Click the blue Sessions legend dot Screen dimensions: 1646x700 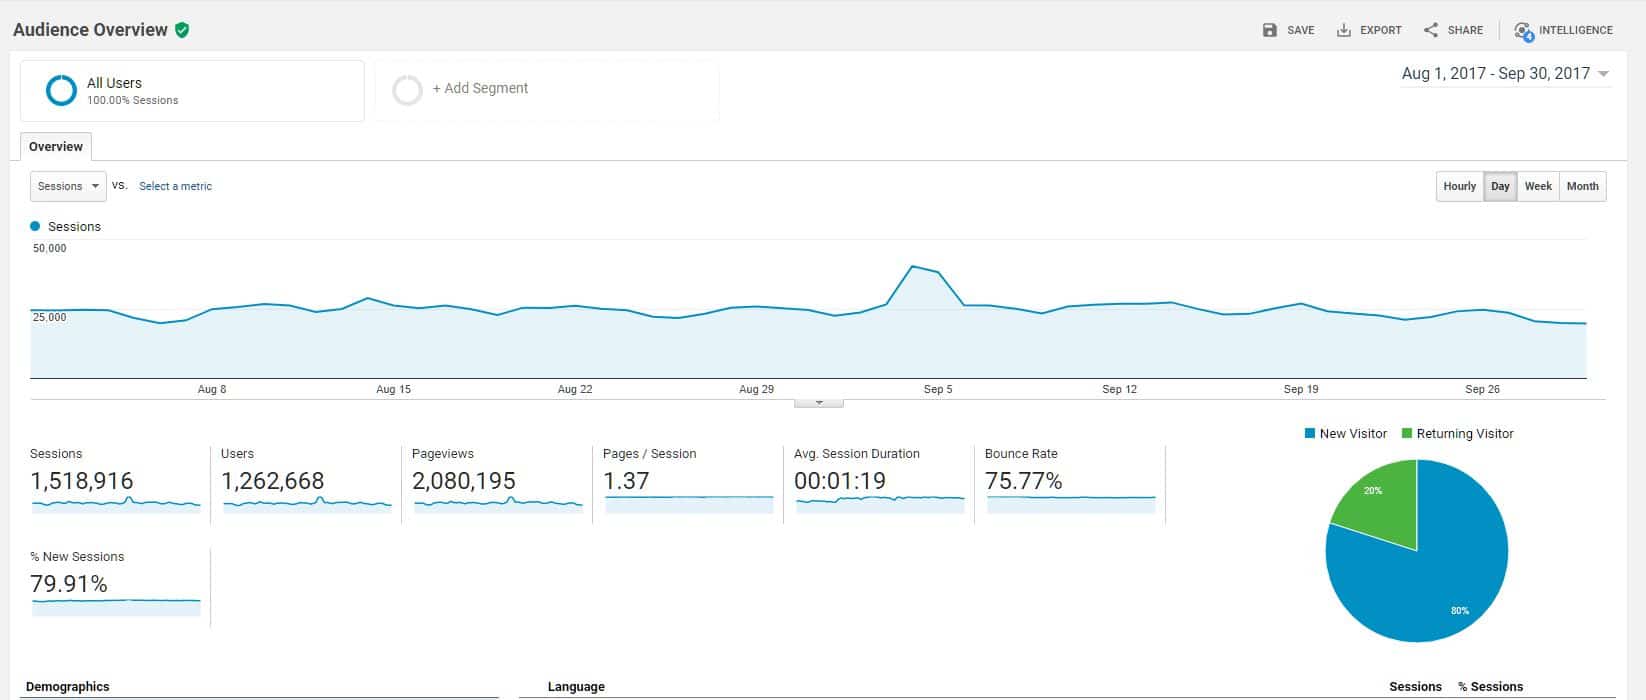[x=36, y=227]
